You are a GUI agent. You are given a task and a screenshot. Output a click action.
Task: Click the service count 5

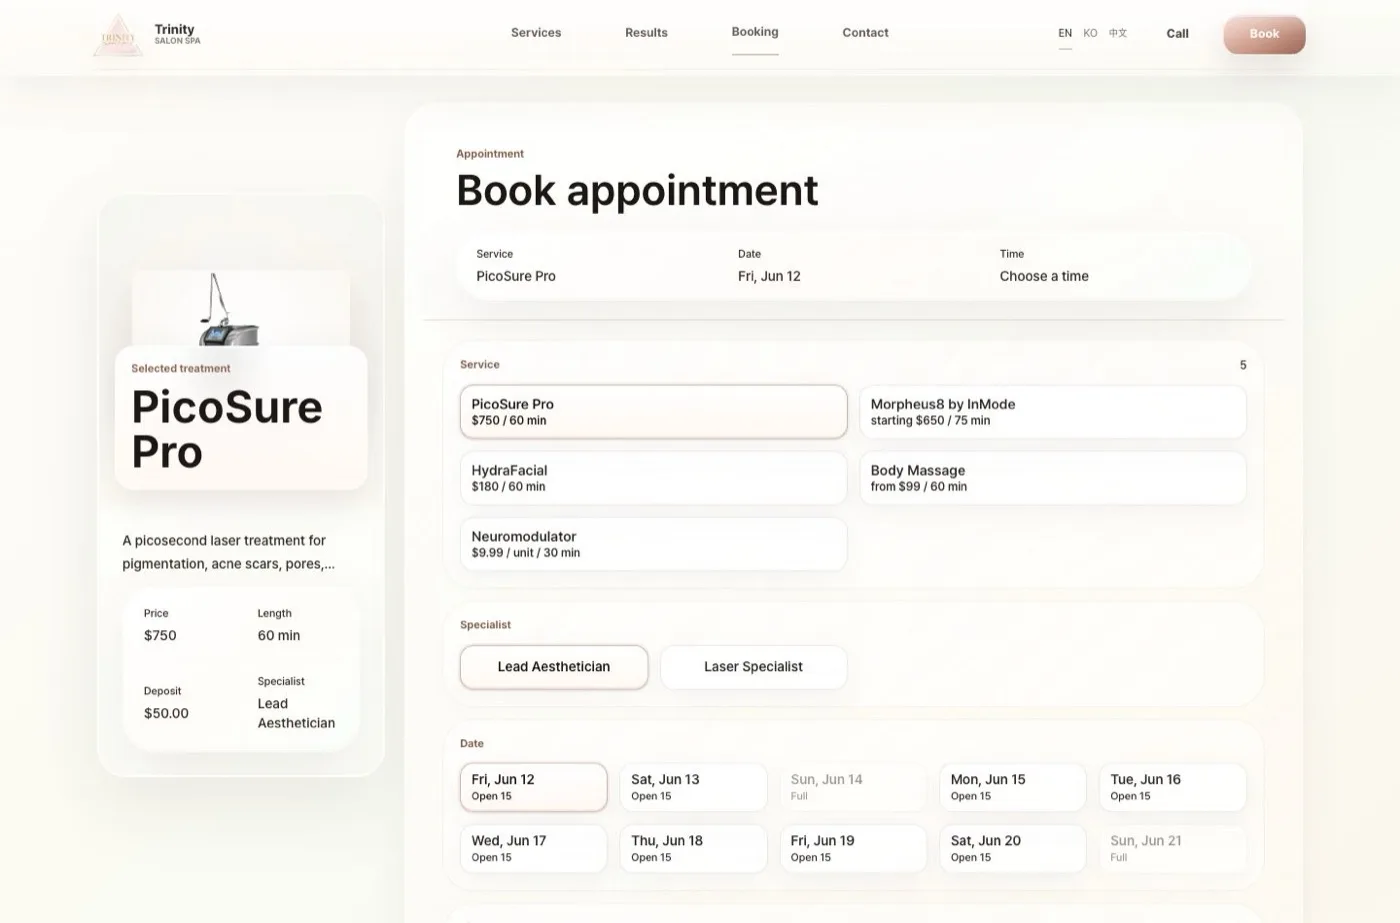(x=1243, y=365)
